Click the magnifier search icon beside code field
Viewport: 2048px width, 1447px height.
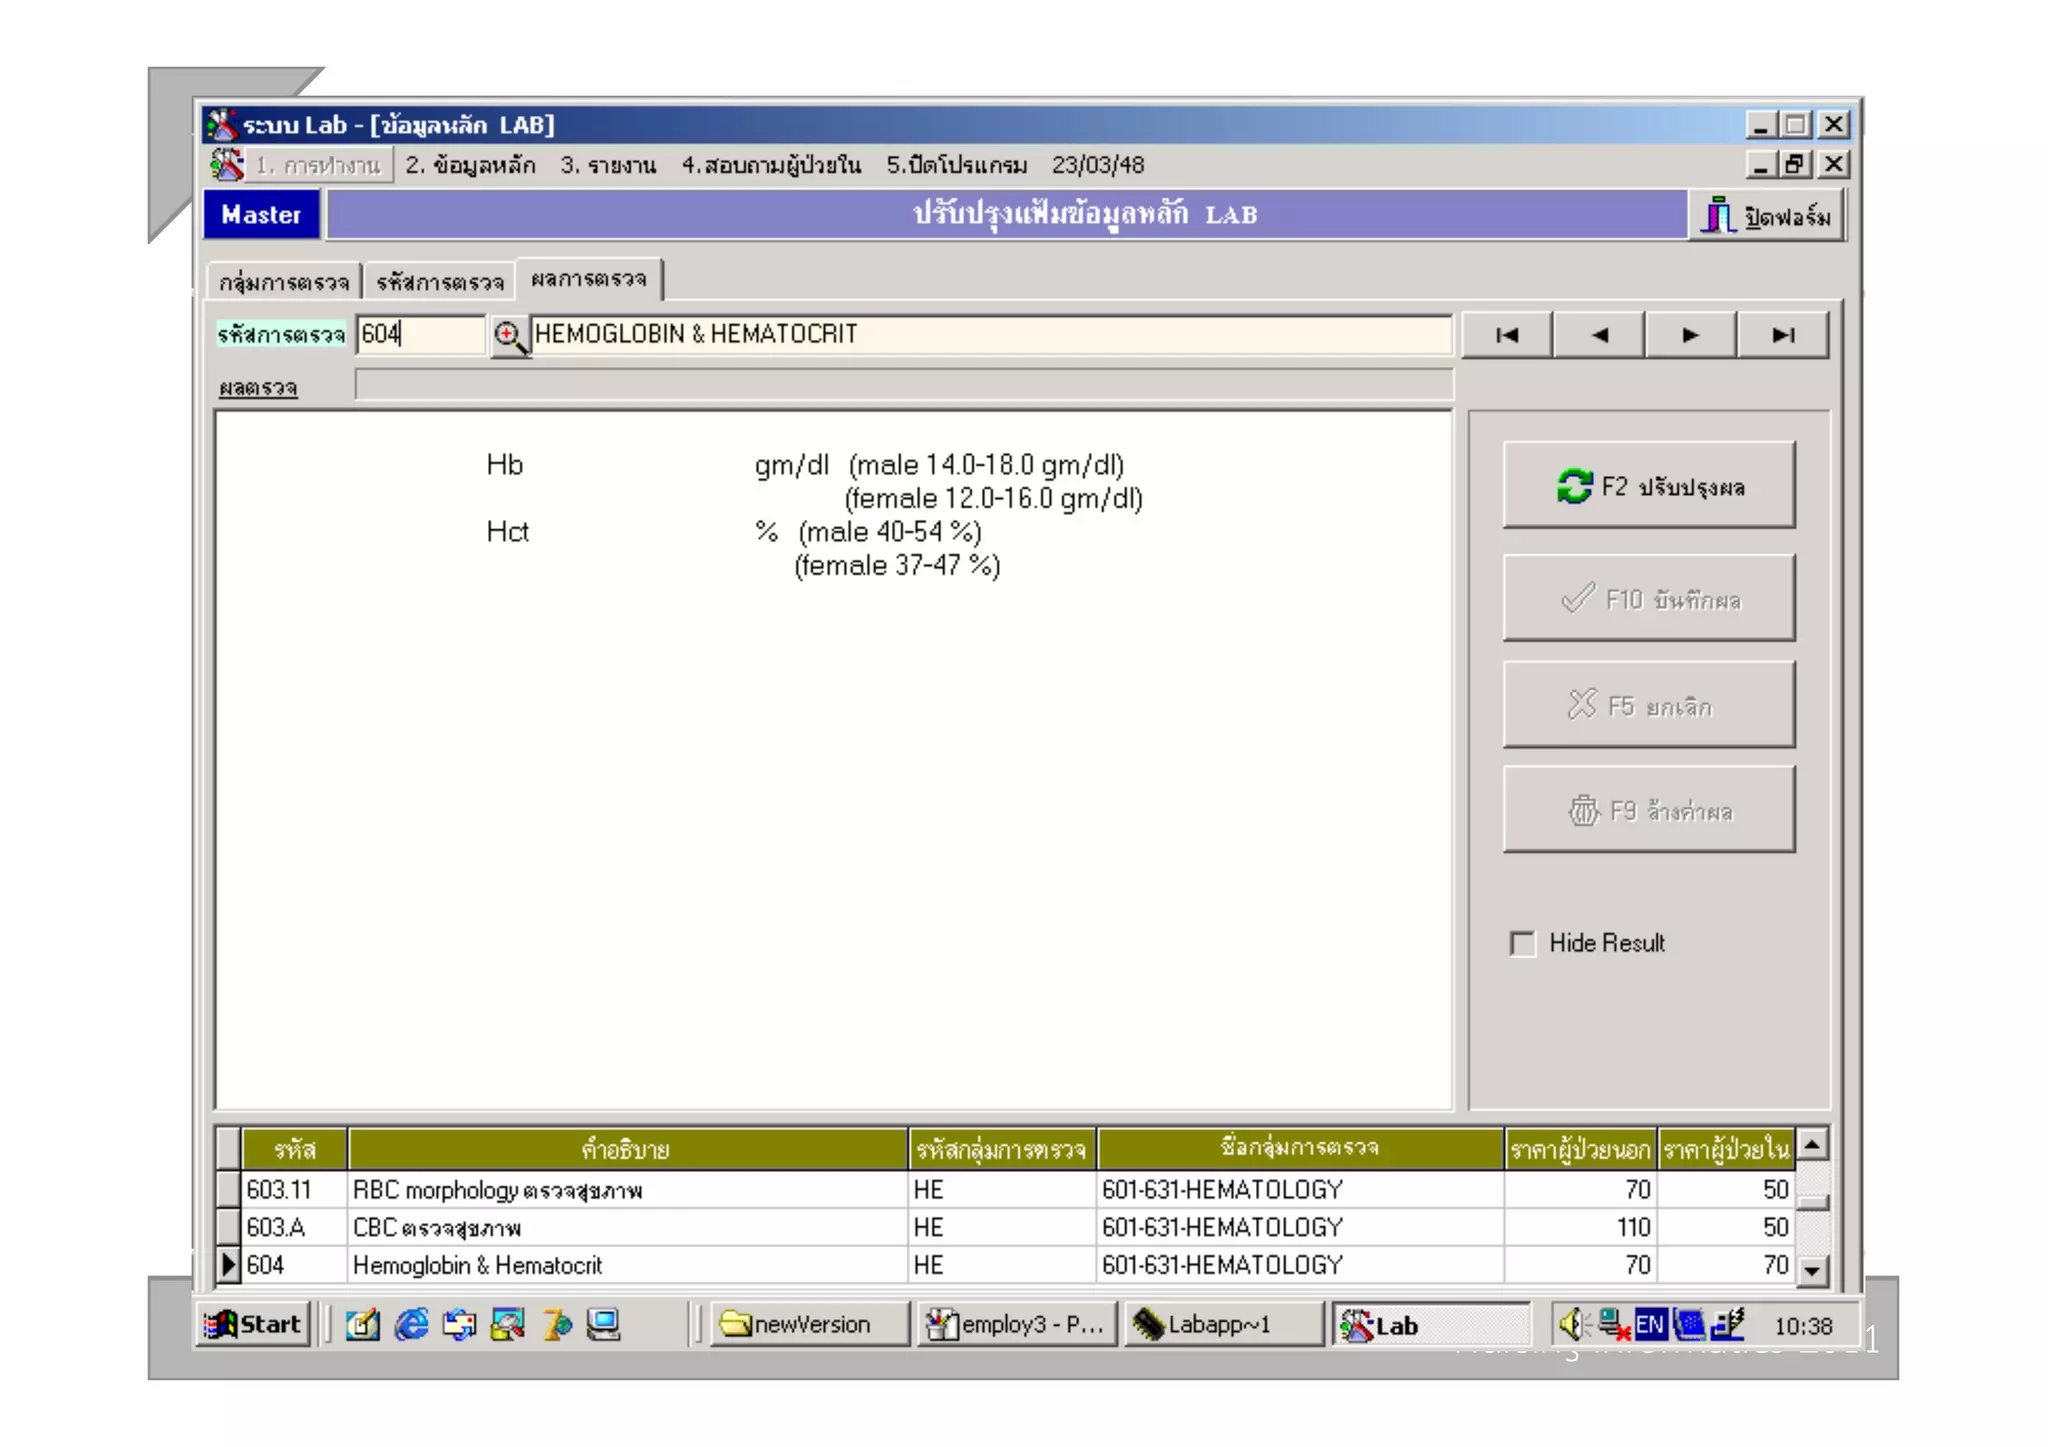pos(509,335)
